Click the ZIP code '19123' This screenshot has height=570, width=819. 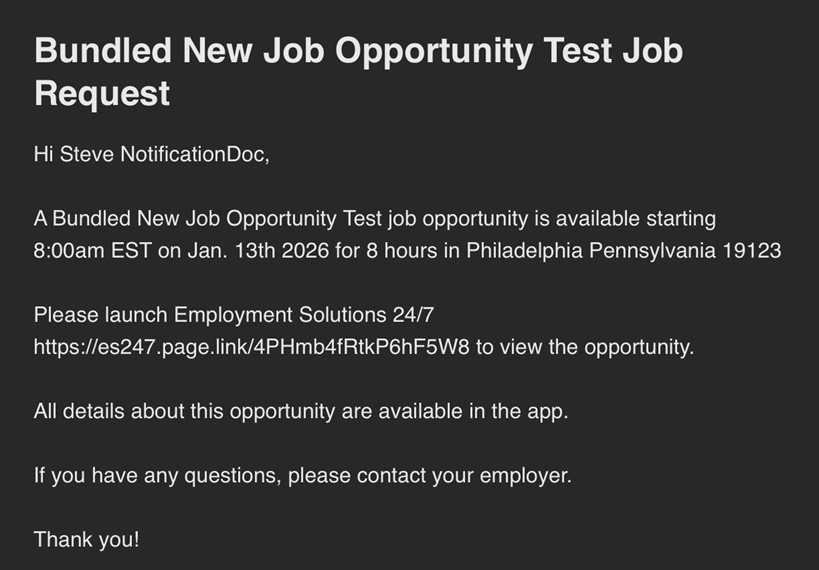(x=752, y=251)
